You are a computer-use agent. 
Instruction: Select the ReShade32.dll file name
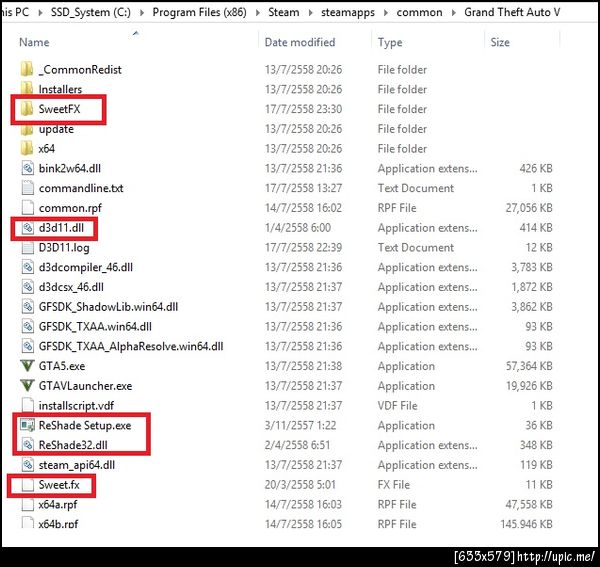(73, 445)
